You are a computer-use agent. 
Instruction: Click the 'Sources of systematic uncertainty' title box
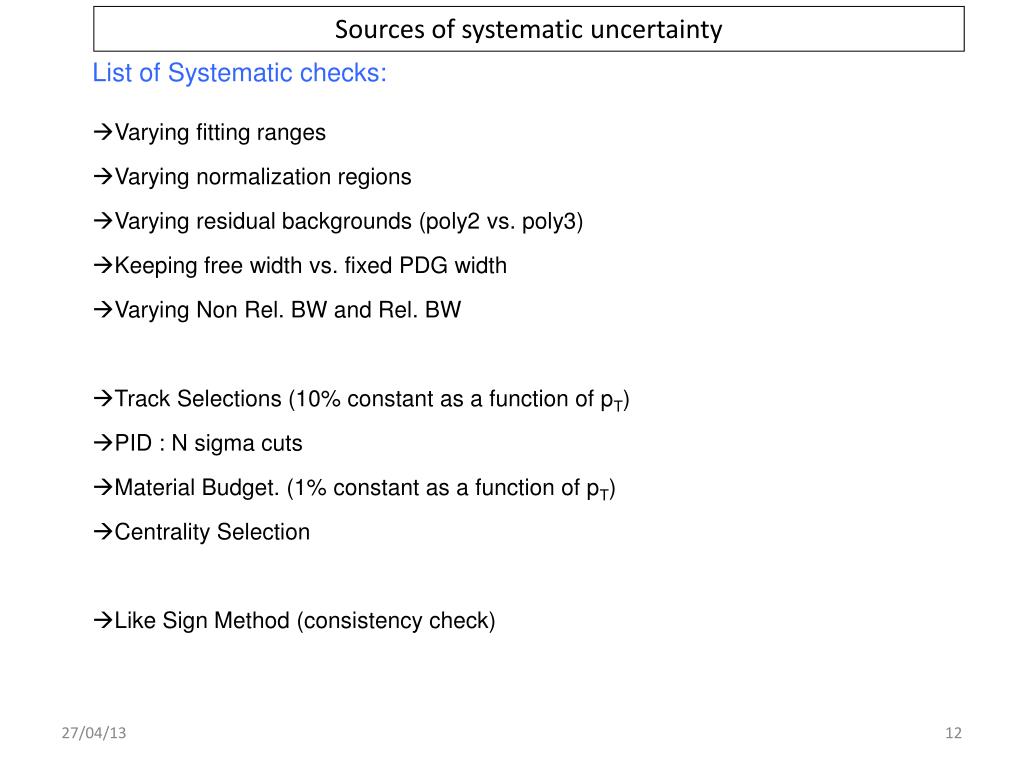[528, 29]
